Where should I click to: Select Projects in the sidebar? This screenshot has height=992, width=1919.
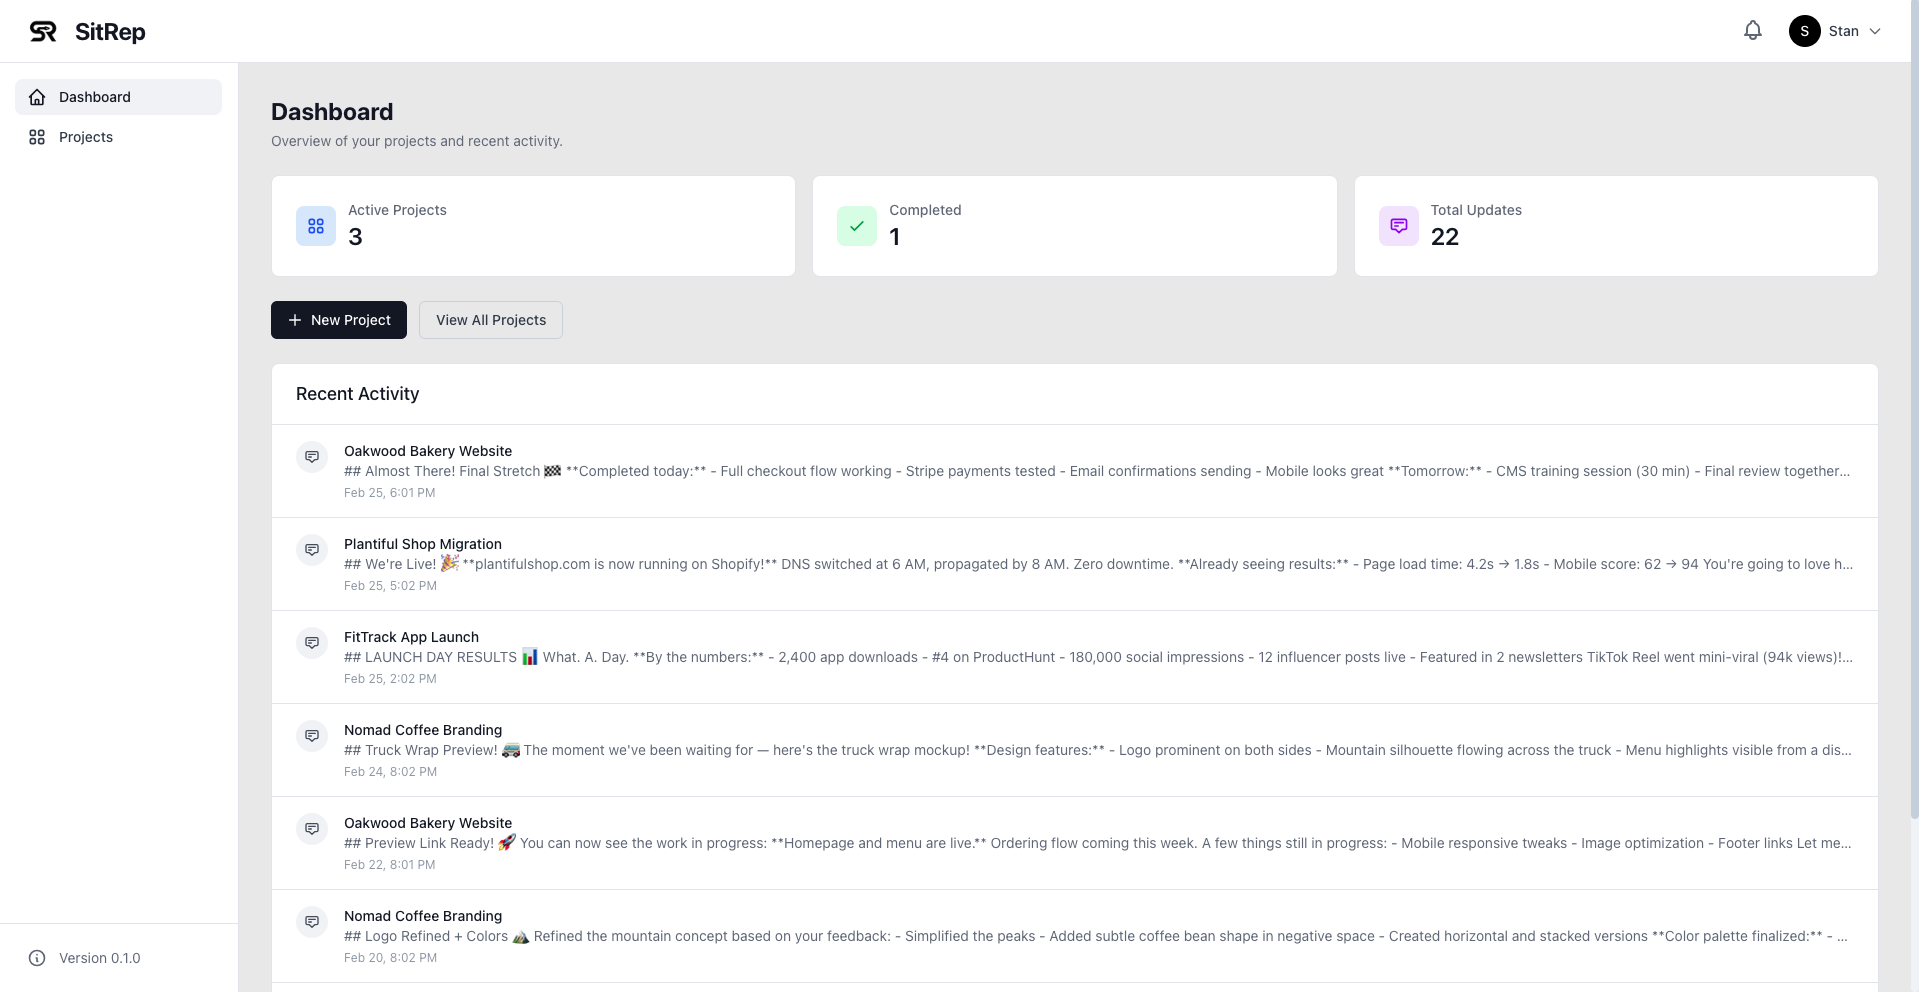tap(86, 137)
